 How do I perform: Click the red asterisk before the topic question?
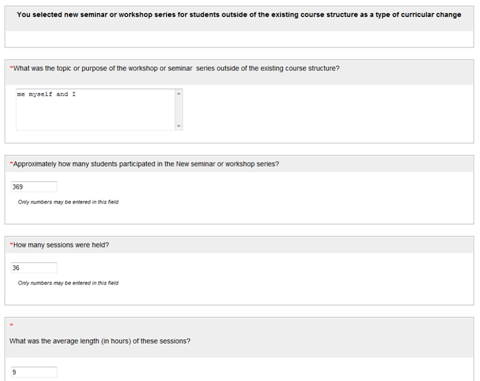coord(11,67)
